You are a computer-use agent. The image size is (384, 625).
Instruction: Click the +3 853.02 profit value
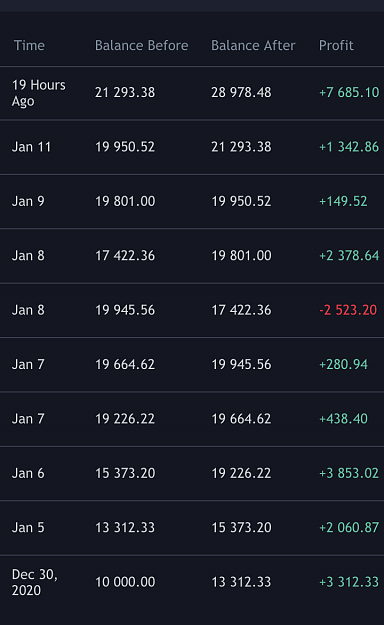tap(349, 474)
